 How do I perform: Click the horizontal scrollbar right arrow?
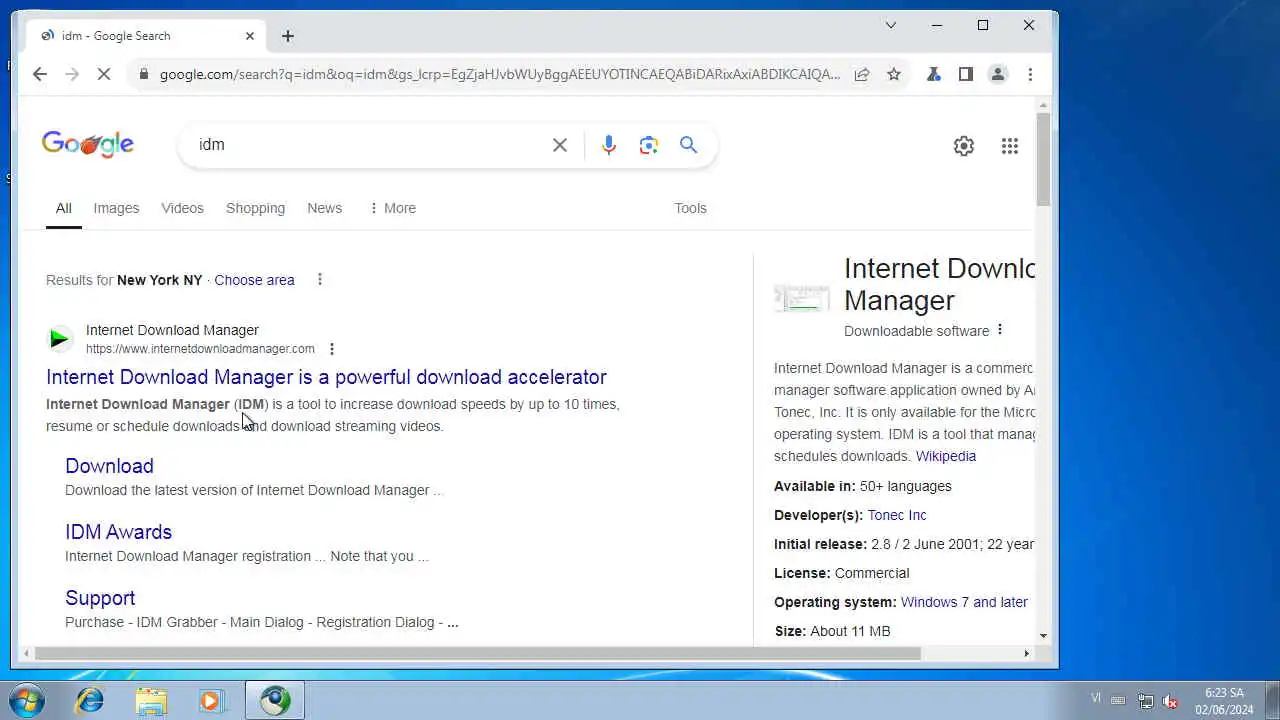pyautogui.click(x=1026, y=653)
